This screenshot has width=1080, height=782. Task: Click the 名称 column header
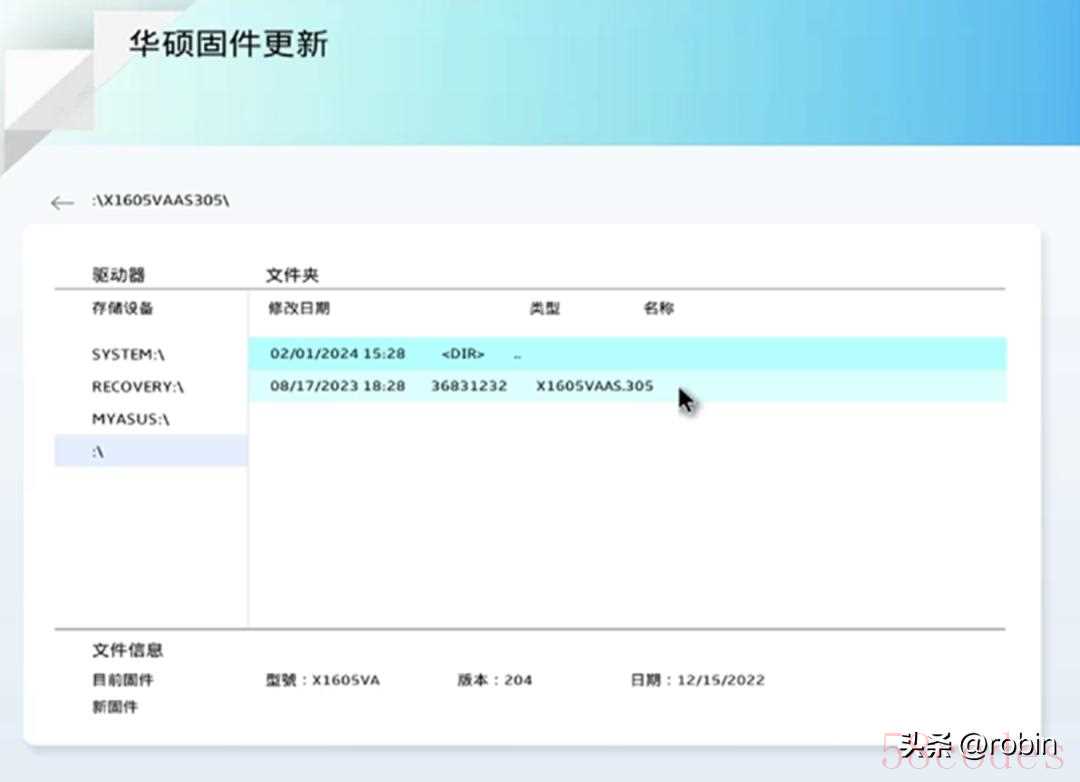tap(658, 308)
